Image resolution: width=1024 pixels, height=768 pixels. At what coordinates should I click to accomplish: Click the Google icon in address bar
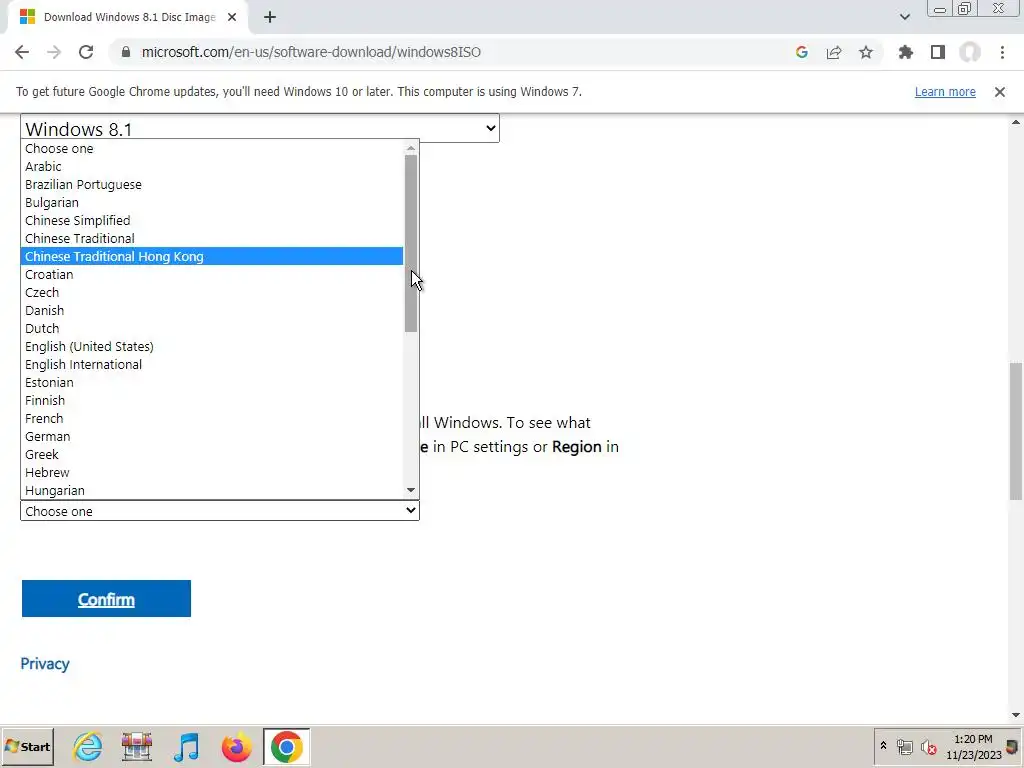pos(802,52)
